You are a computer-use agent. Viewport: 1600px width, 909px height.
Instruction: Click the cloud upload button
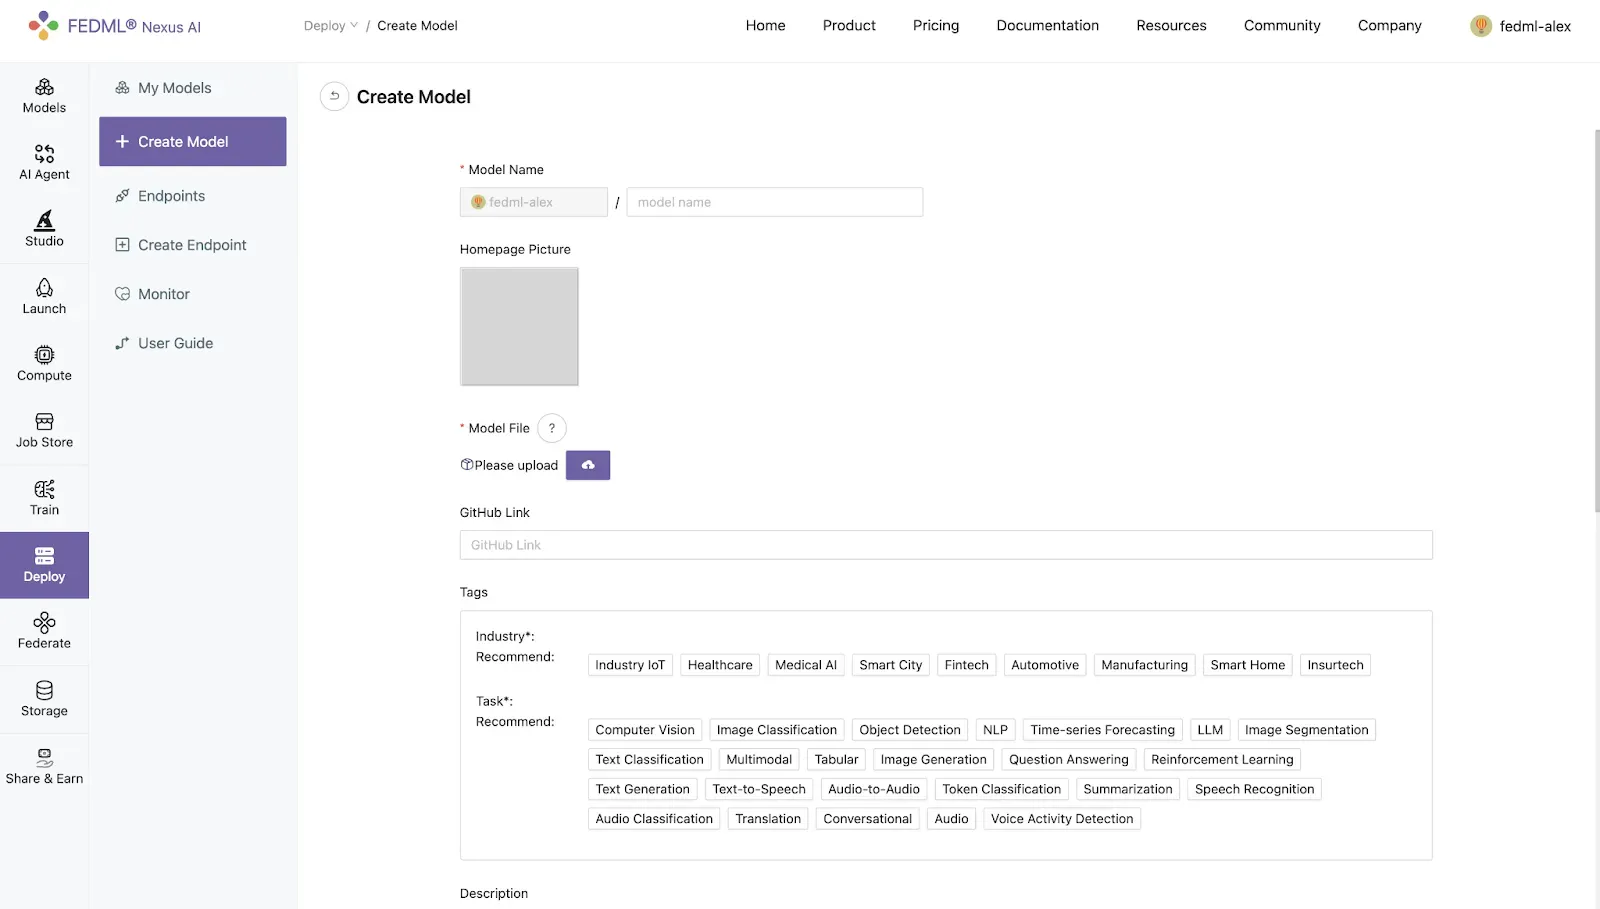[x=588, y=465]
